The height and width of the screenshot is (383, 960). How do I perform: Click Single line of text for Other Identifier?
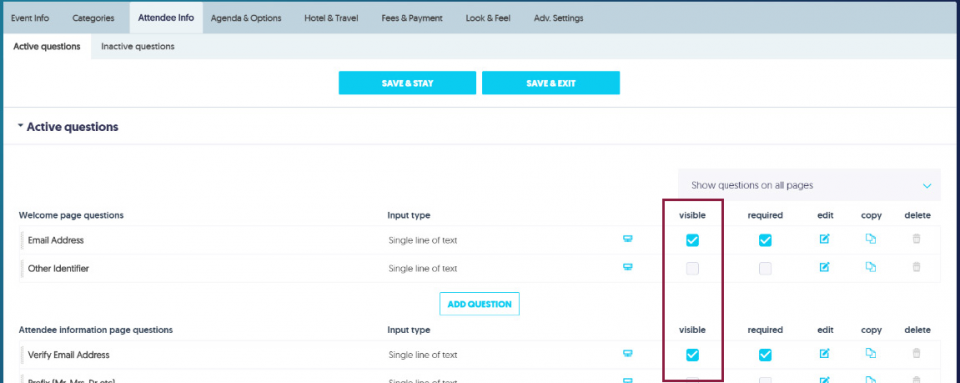click(422, 269)
